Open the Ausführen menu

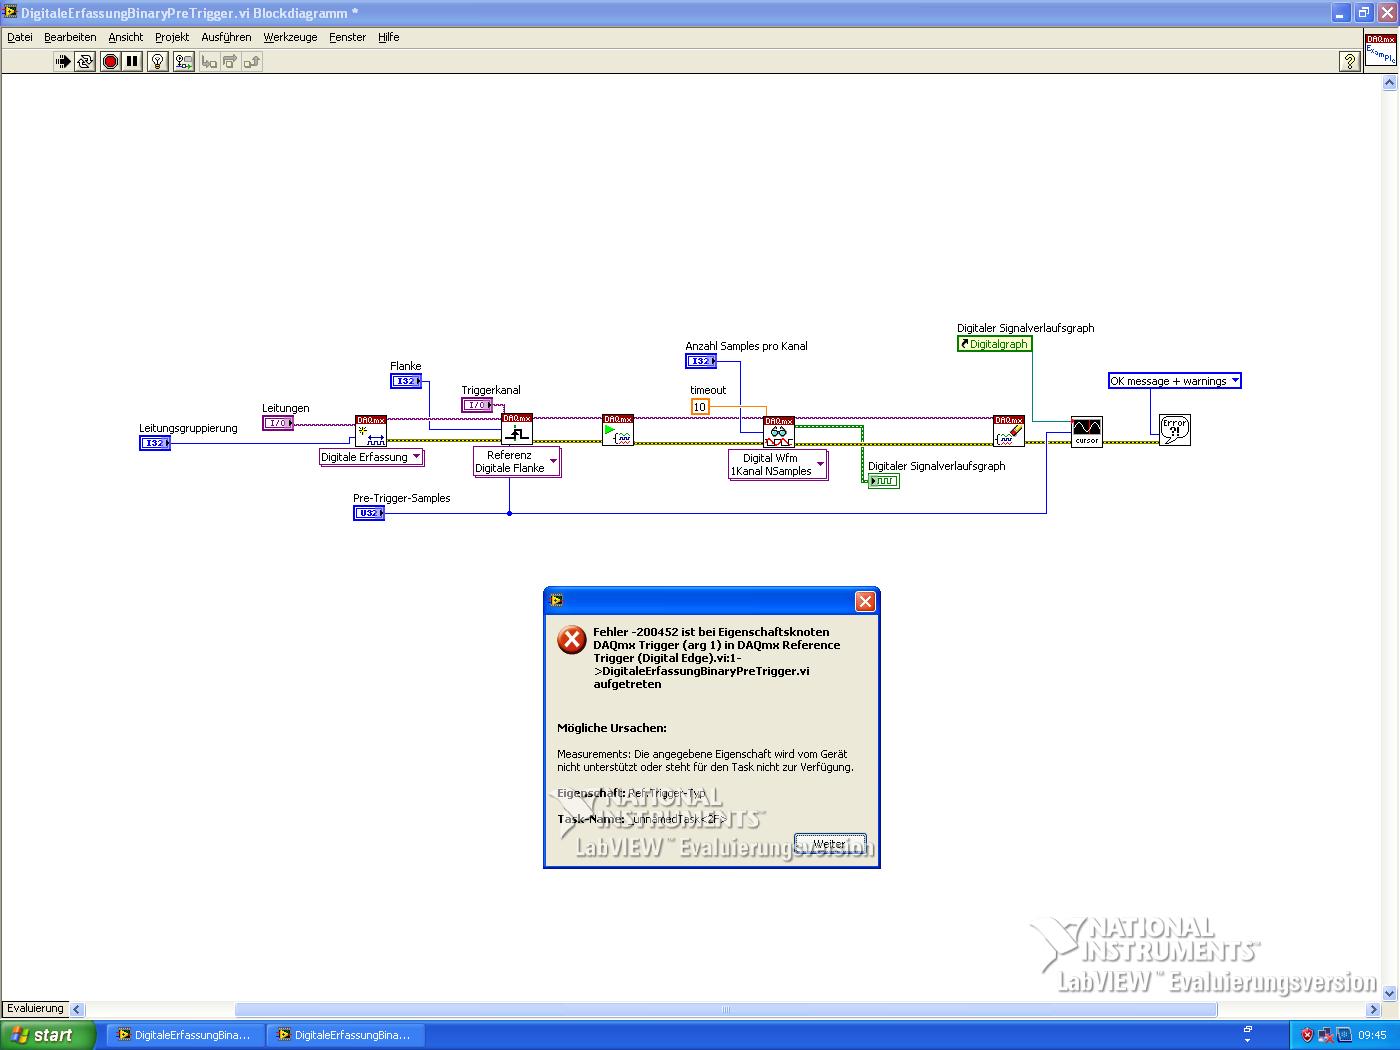click(x=226, y=37)
